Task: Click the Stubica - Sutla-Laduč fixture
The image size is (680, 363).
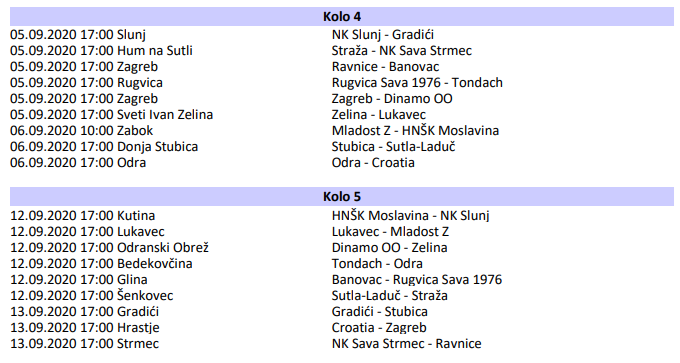Action: pos(393,147)
